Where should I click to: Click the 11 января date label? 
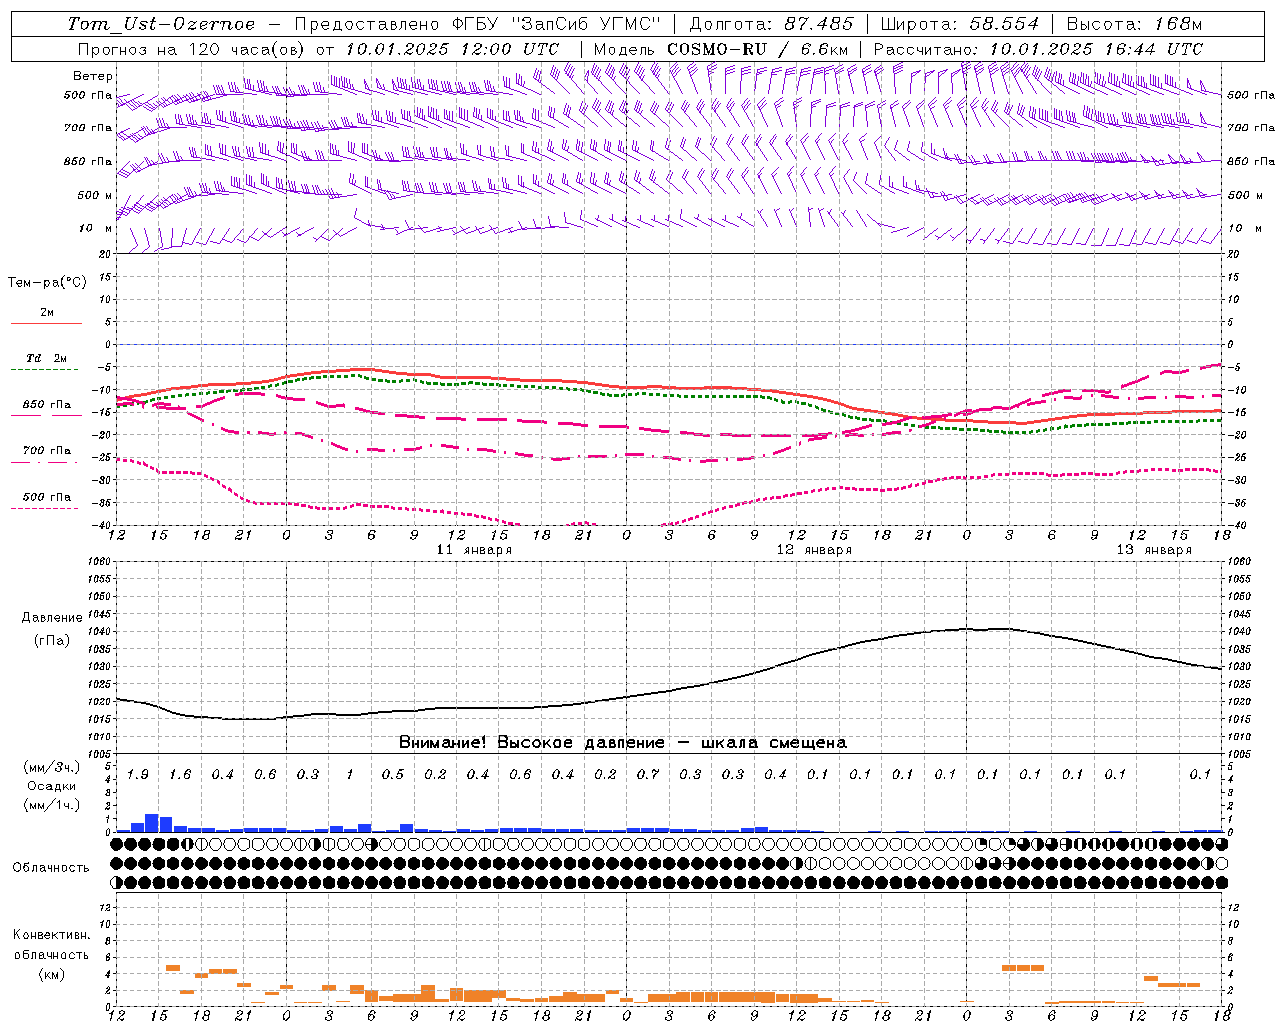point(474,550)
